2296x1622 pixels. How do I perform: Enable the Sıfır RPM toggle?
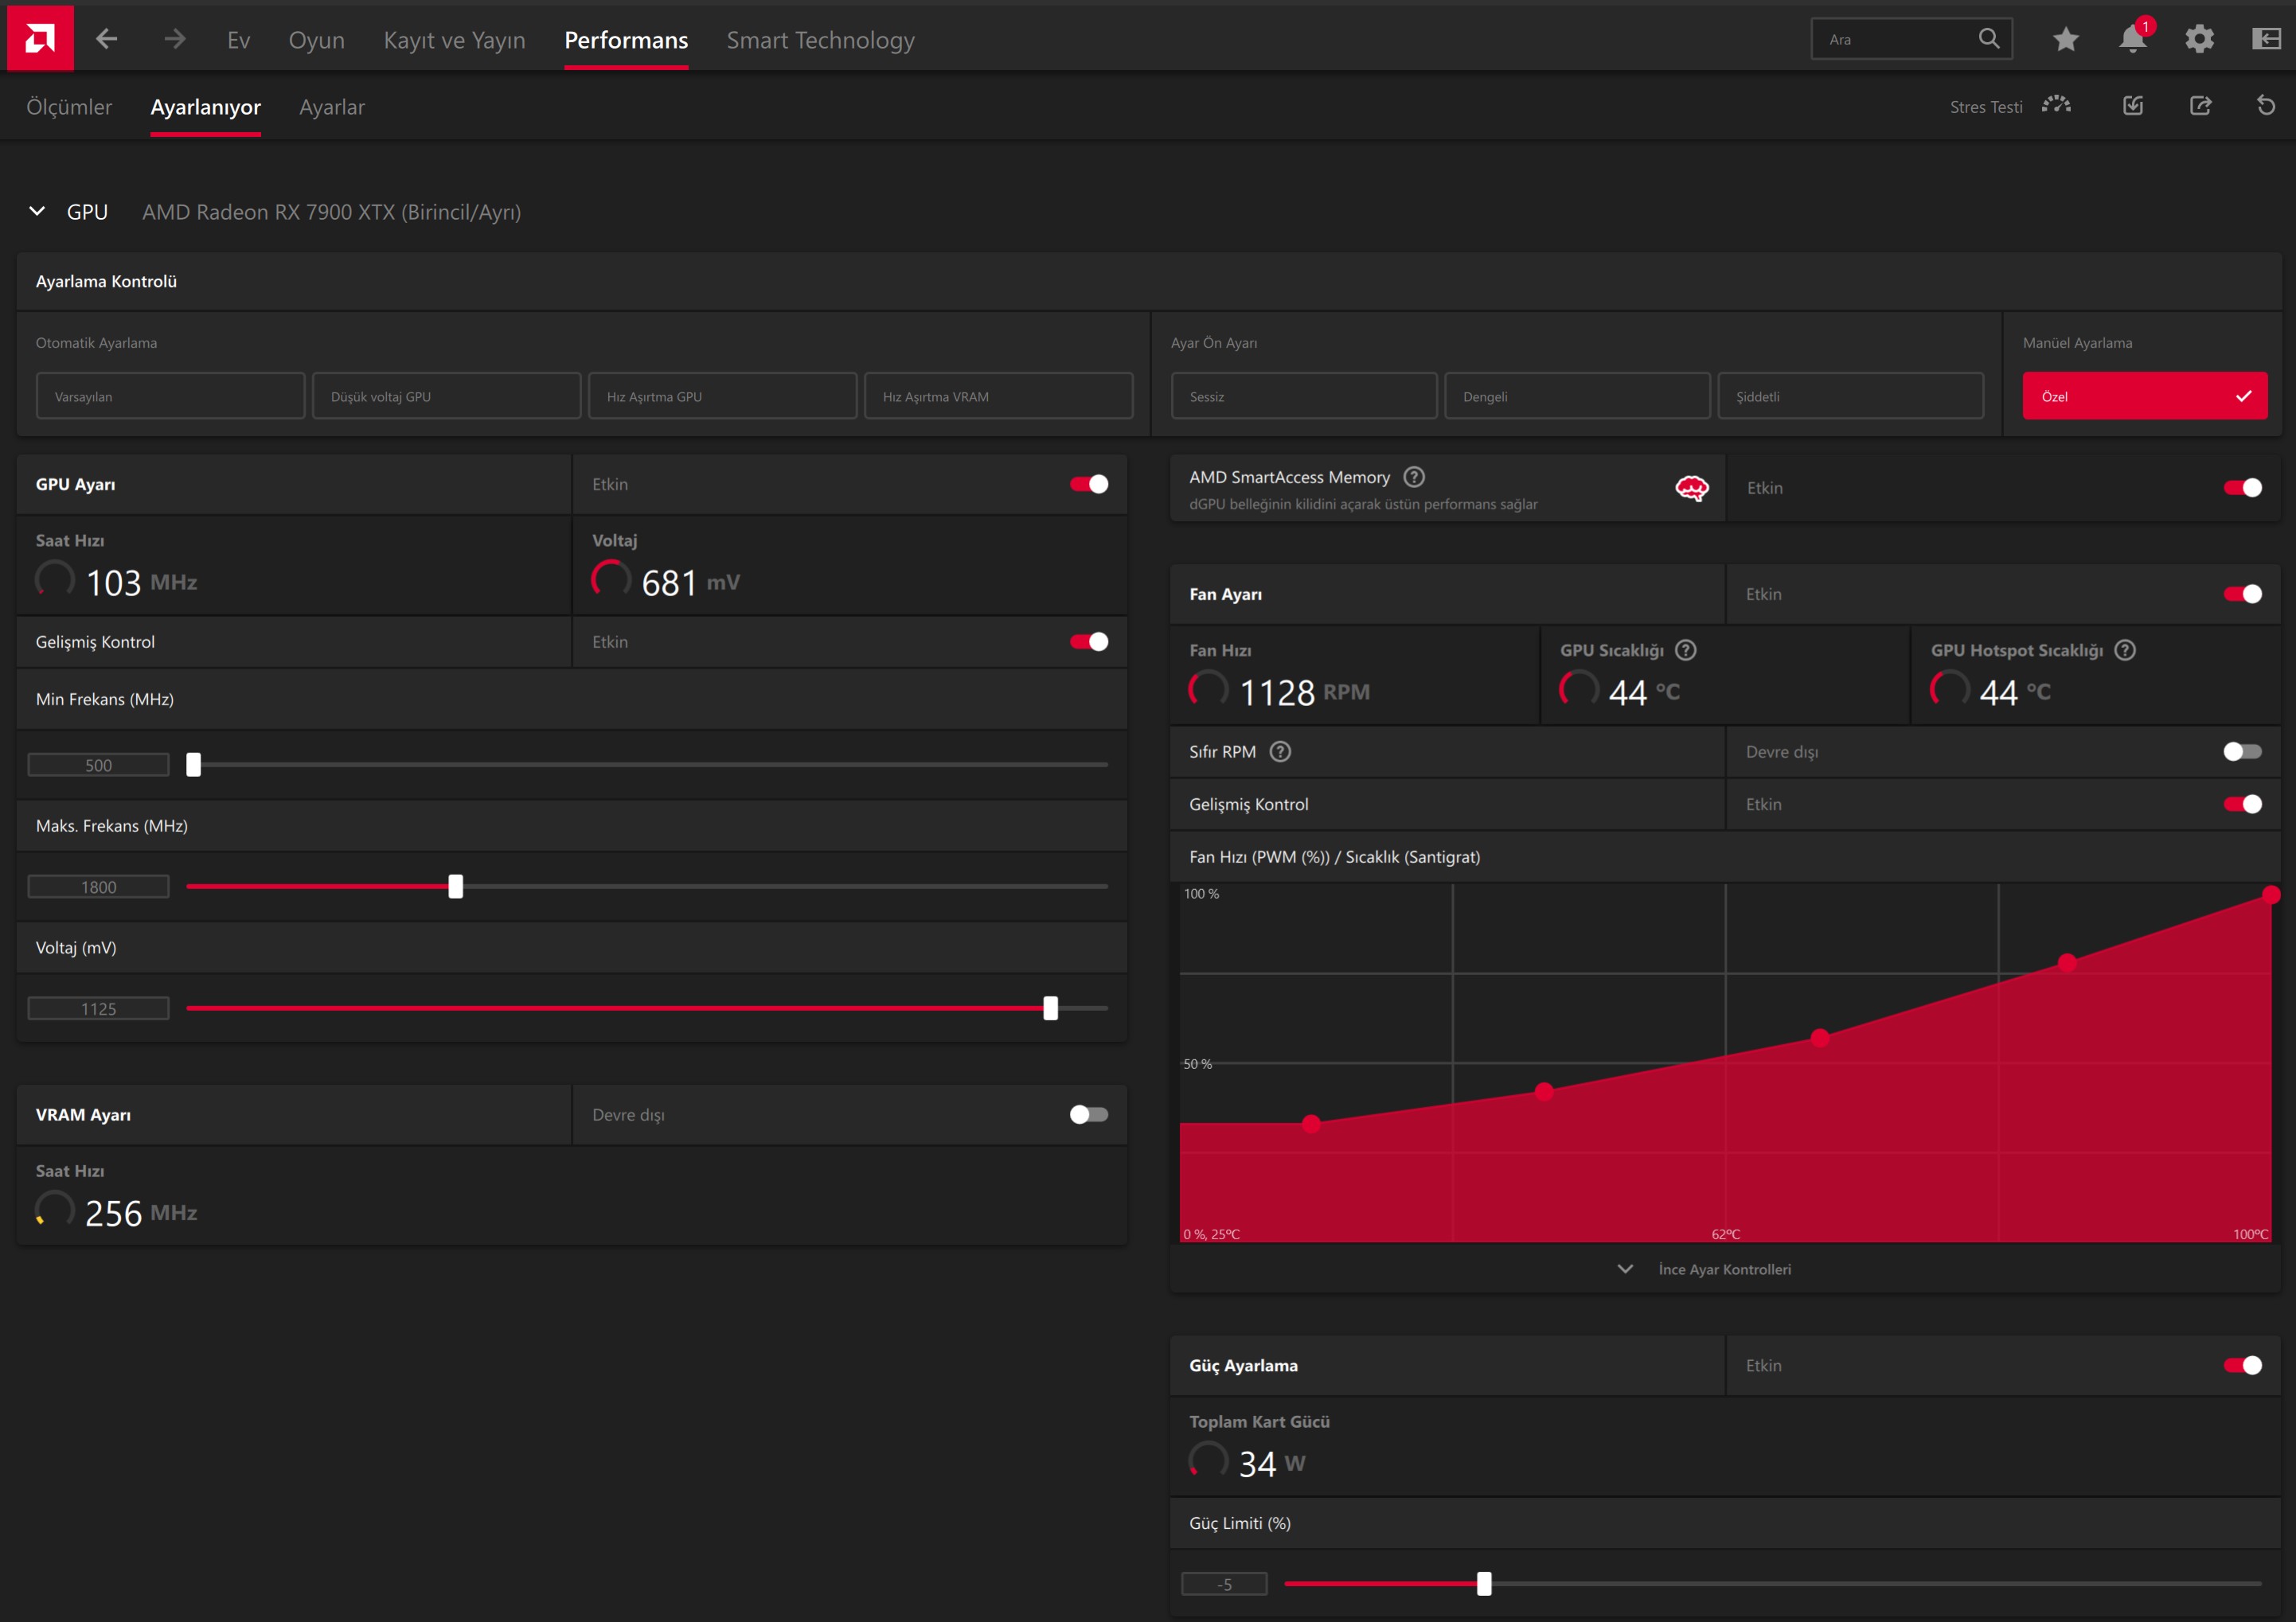point(2242,751)
